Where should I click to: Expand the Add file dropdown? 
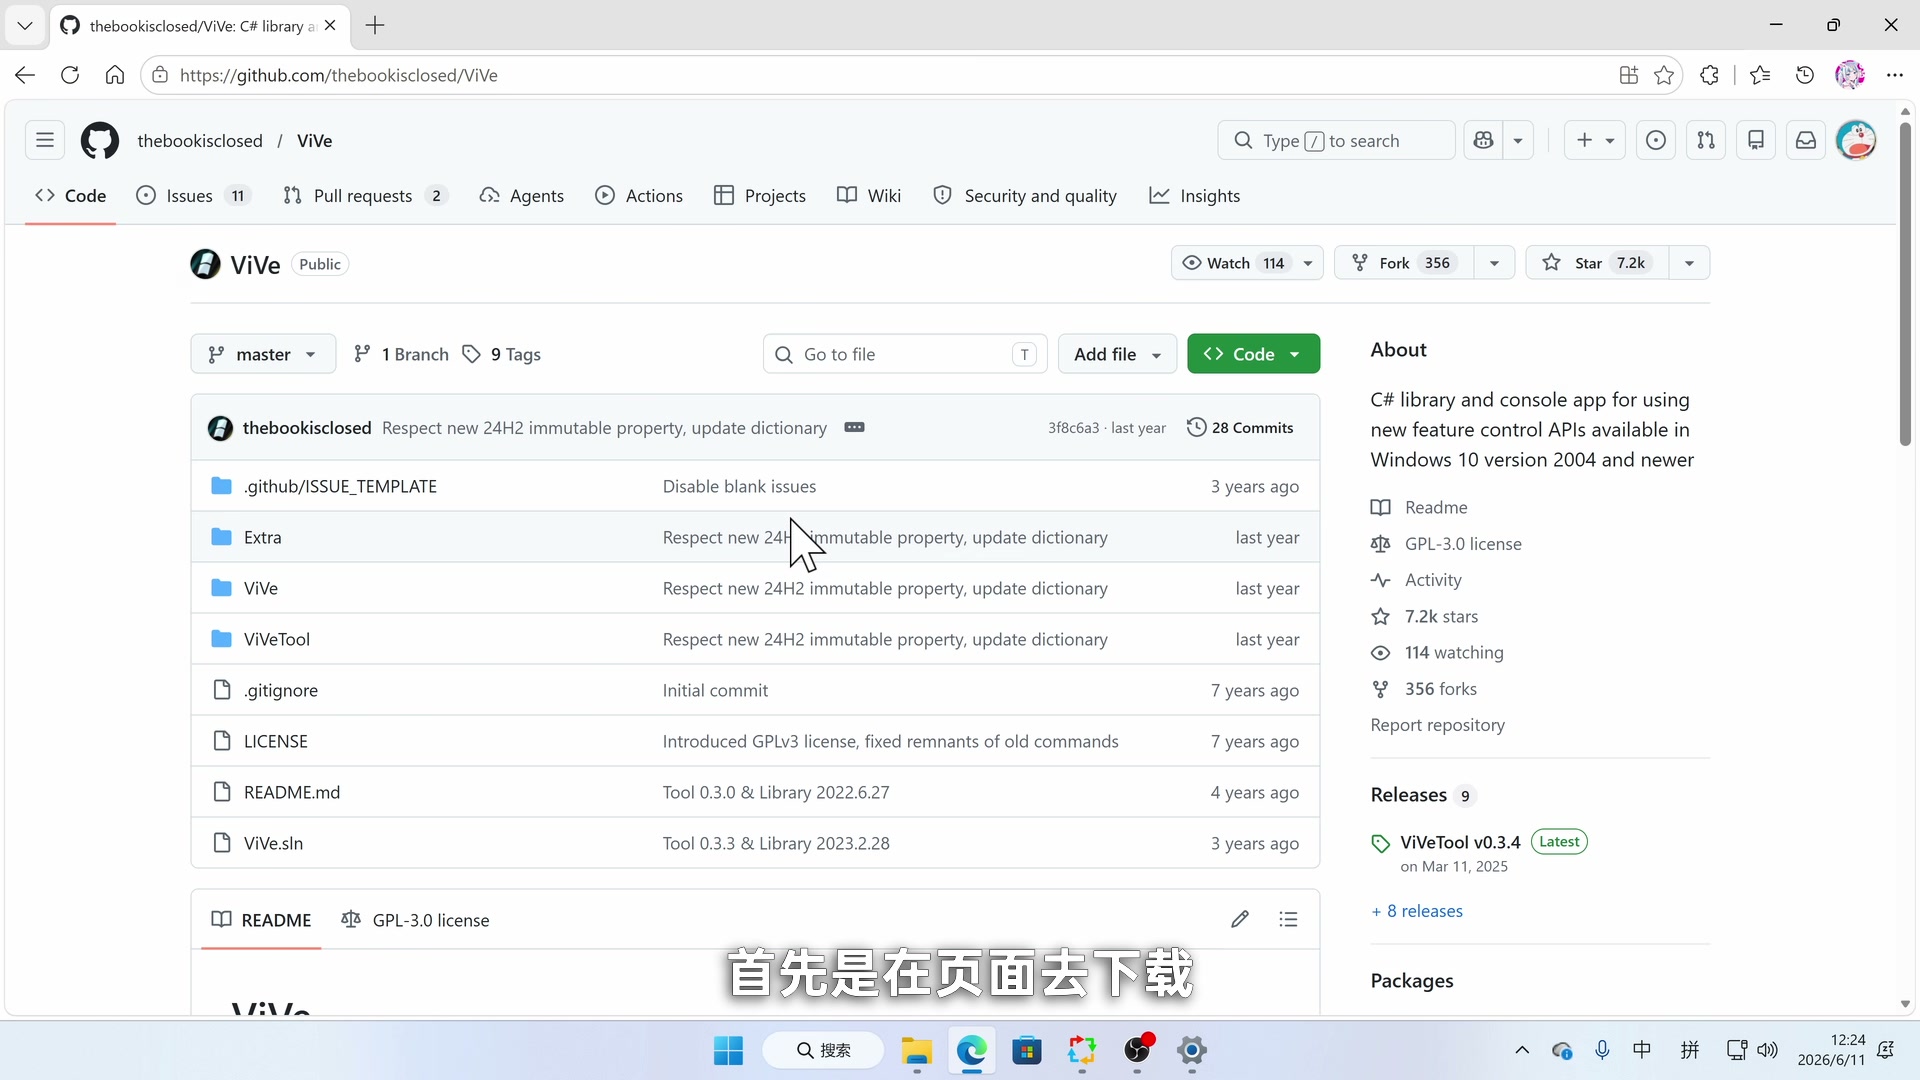pos(1117,354)
